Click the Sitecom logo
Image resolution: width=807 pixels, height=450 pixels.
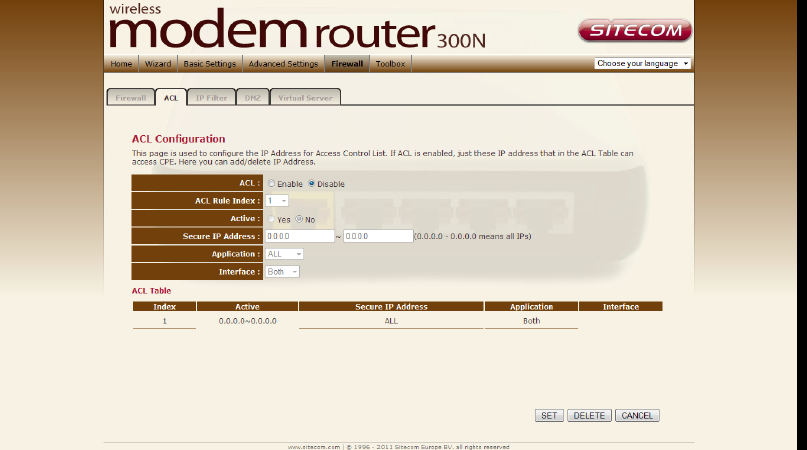[635, 30]
